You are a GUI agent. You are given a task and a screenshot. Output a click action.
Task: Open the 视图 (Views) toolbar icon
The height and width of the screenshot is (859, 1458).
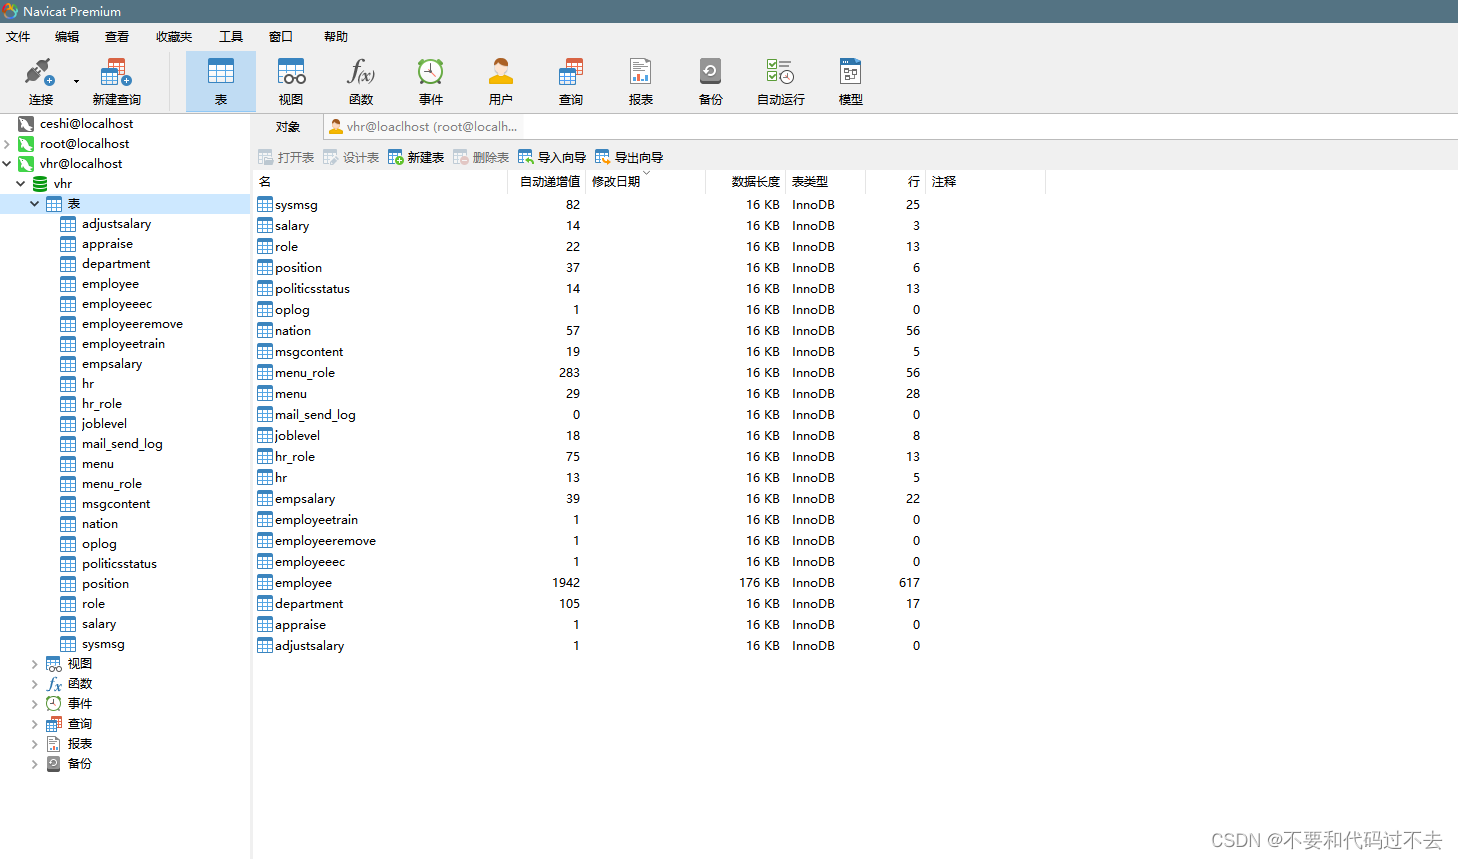pos(290,80)
